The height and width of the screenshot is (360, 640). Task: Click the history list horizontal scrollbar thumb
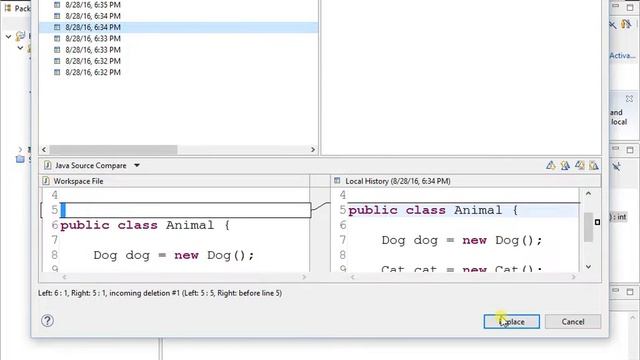click(x=113, y=149)
